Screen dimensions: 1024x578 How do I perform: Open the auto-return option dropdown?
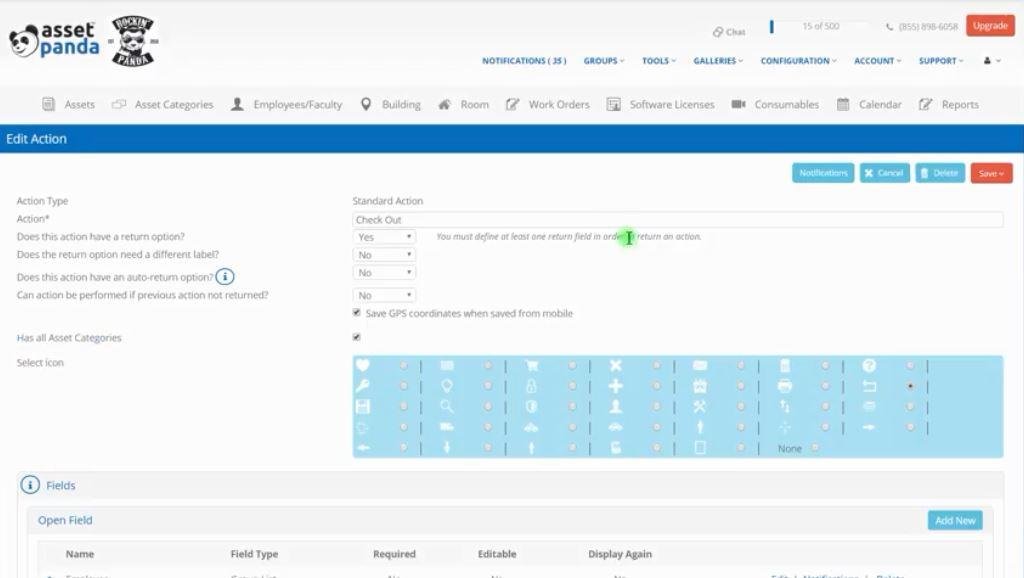[384, 272]
